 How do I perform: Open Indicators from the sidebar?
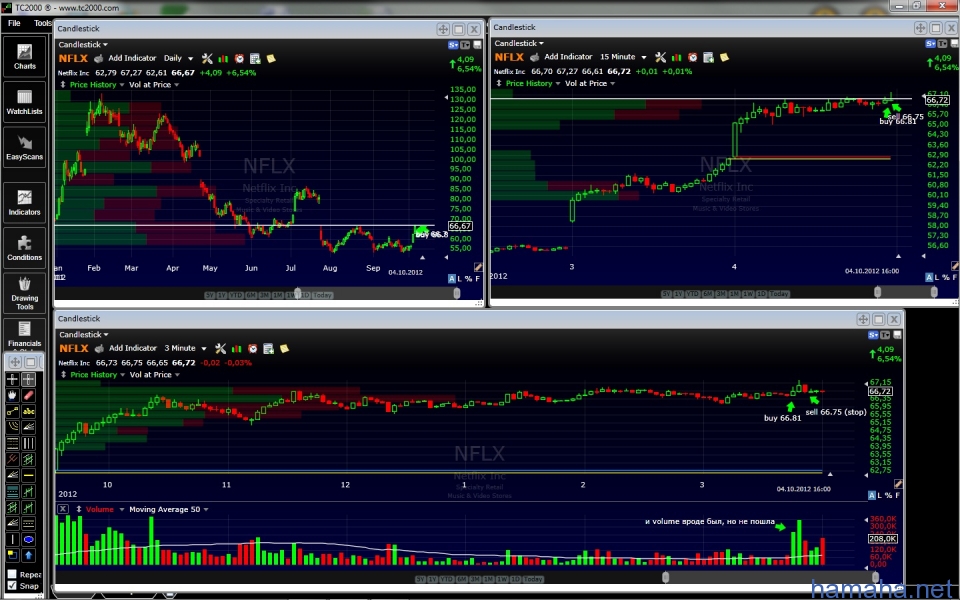point(24,203)
